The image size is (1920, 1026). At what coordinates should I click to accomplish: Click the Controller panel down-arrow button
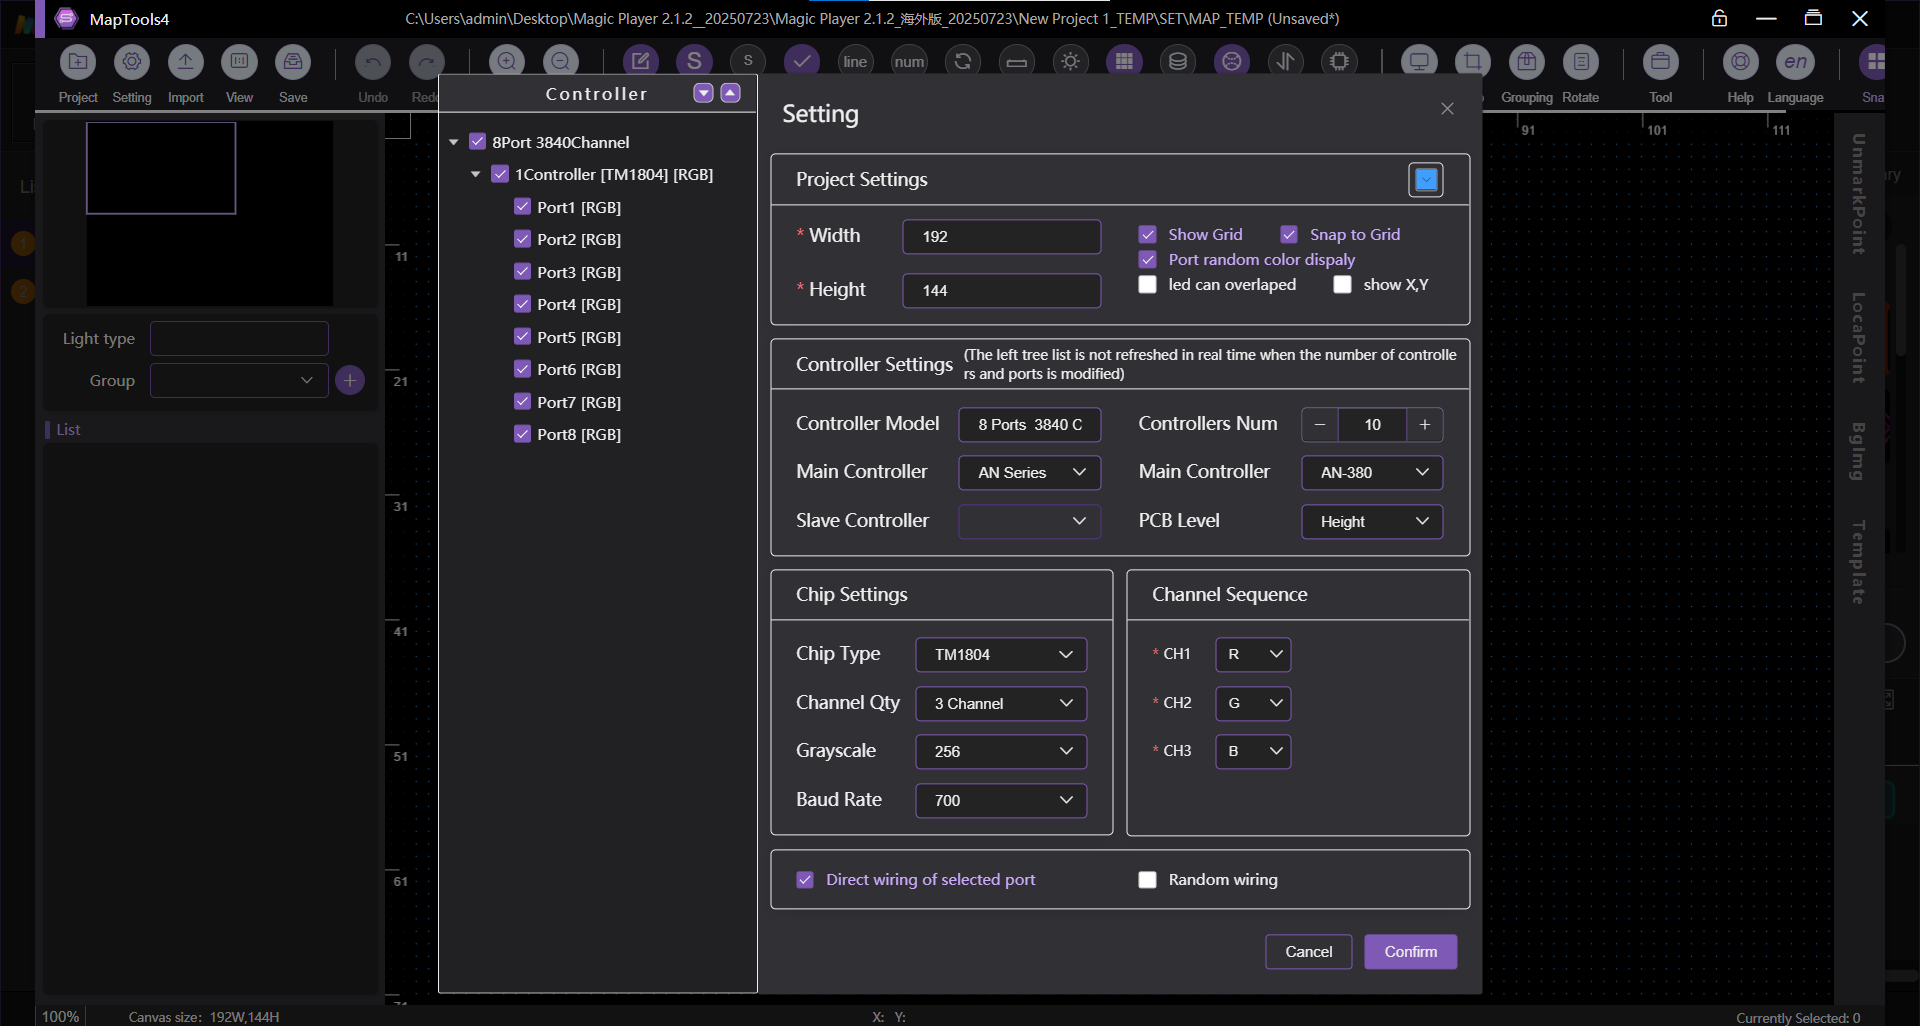pos(704,93)
